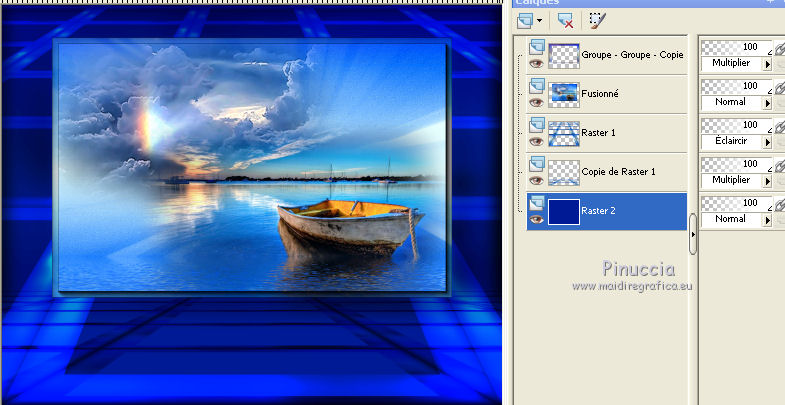Toggle the link icon of Raster 1

click(x=779, y=127)
